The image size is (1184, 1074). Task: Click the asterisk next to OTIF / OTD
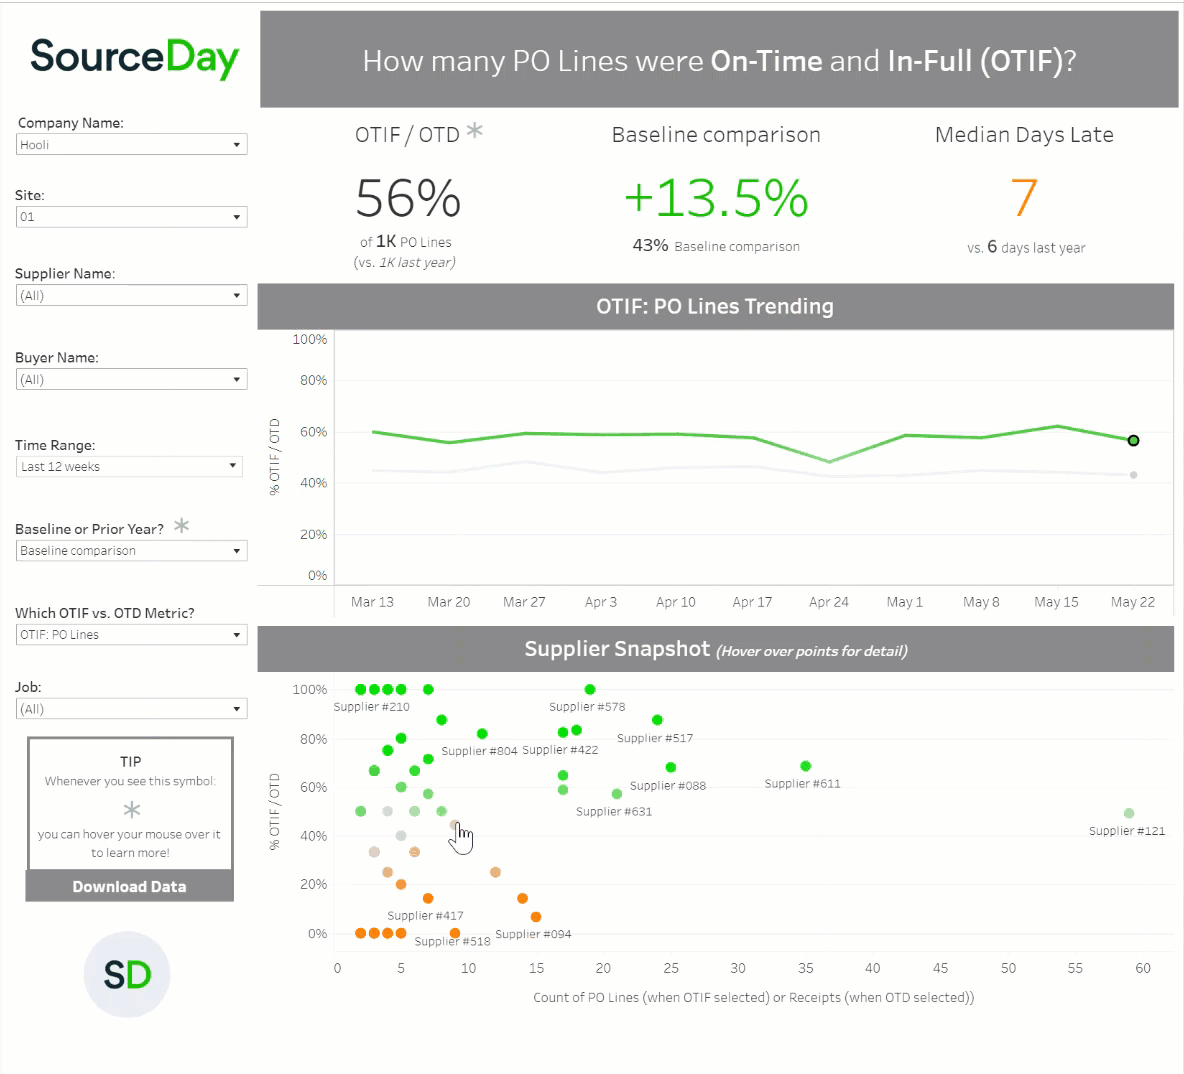click(474, 131)
